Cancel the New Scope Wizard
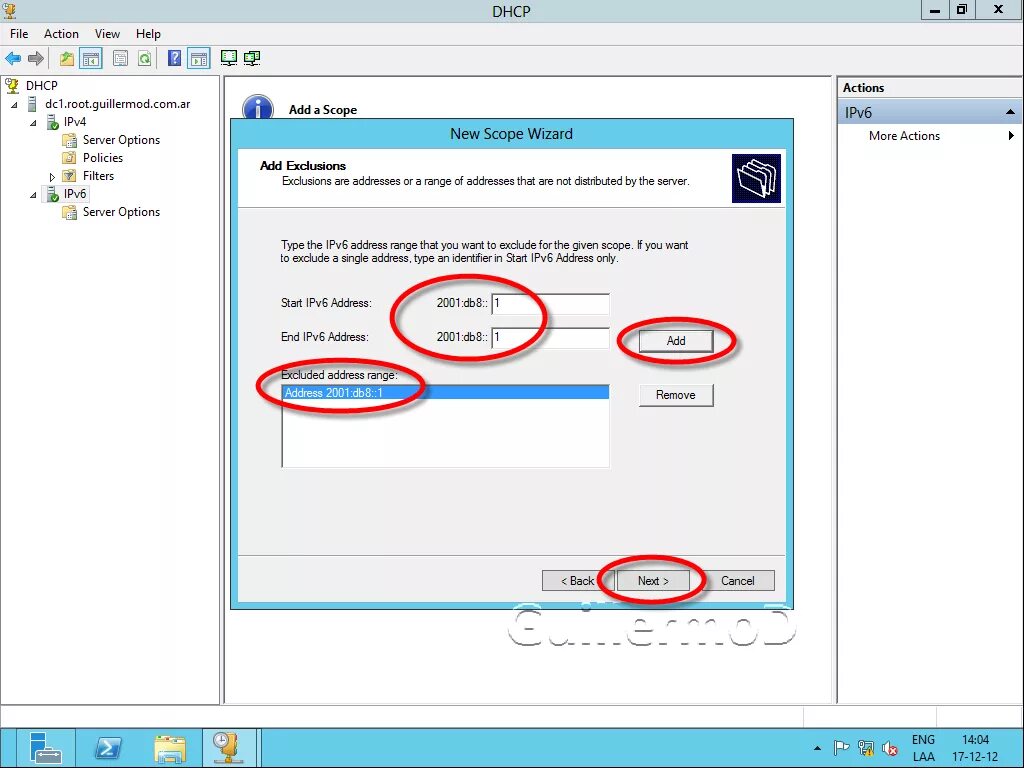The height and width of the screenshot is (768, 1024). click(738, 581)
